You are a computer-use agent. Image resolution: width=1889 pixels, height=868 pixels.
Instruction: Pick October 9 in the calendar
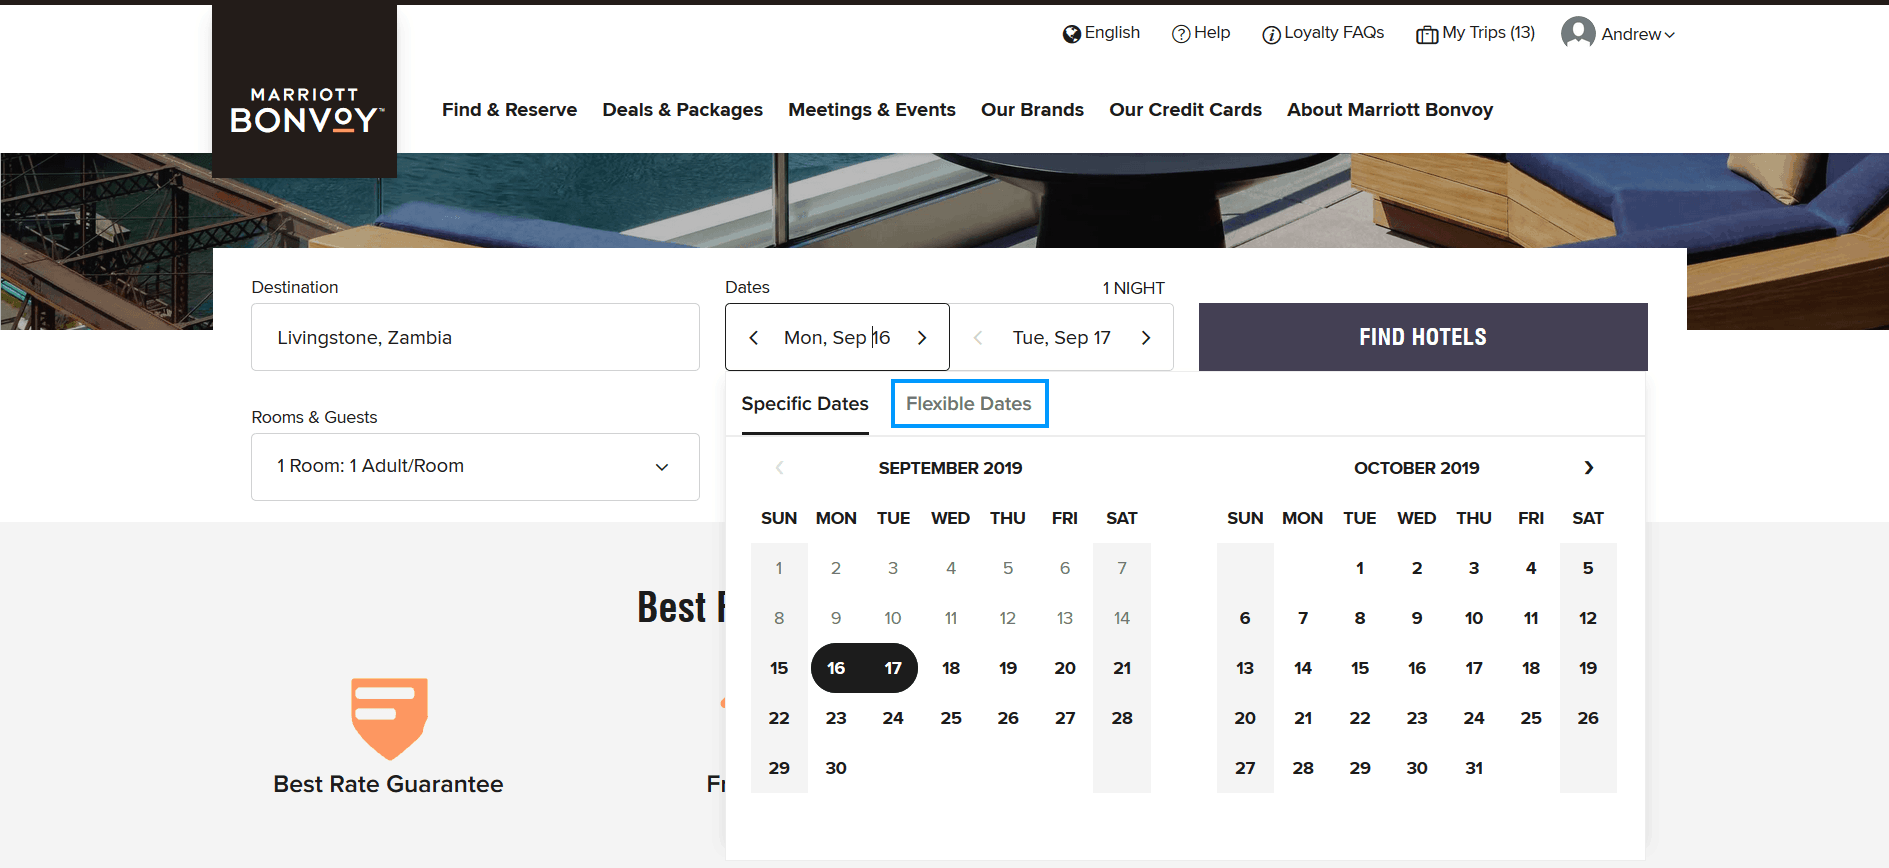click(x=1417, y=618)
